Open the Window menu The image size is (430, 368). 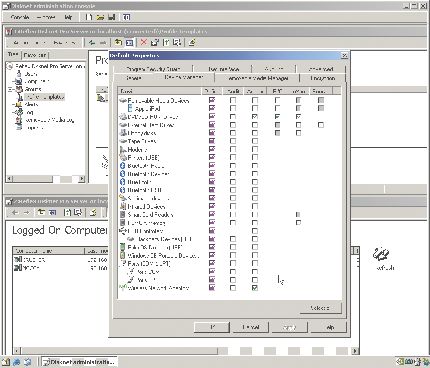pos(46,17)
